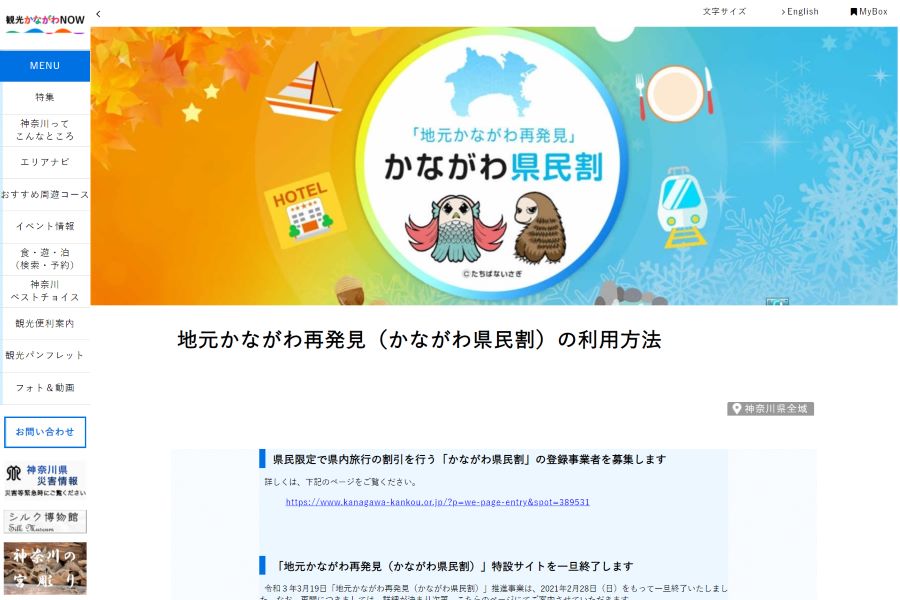Screen dimensions: 900x600
Task: Switch to the English site
Action: tap(800, 11)
